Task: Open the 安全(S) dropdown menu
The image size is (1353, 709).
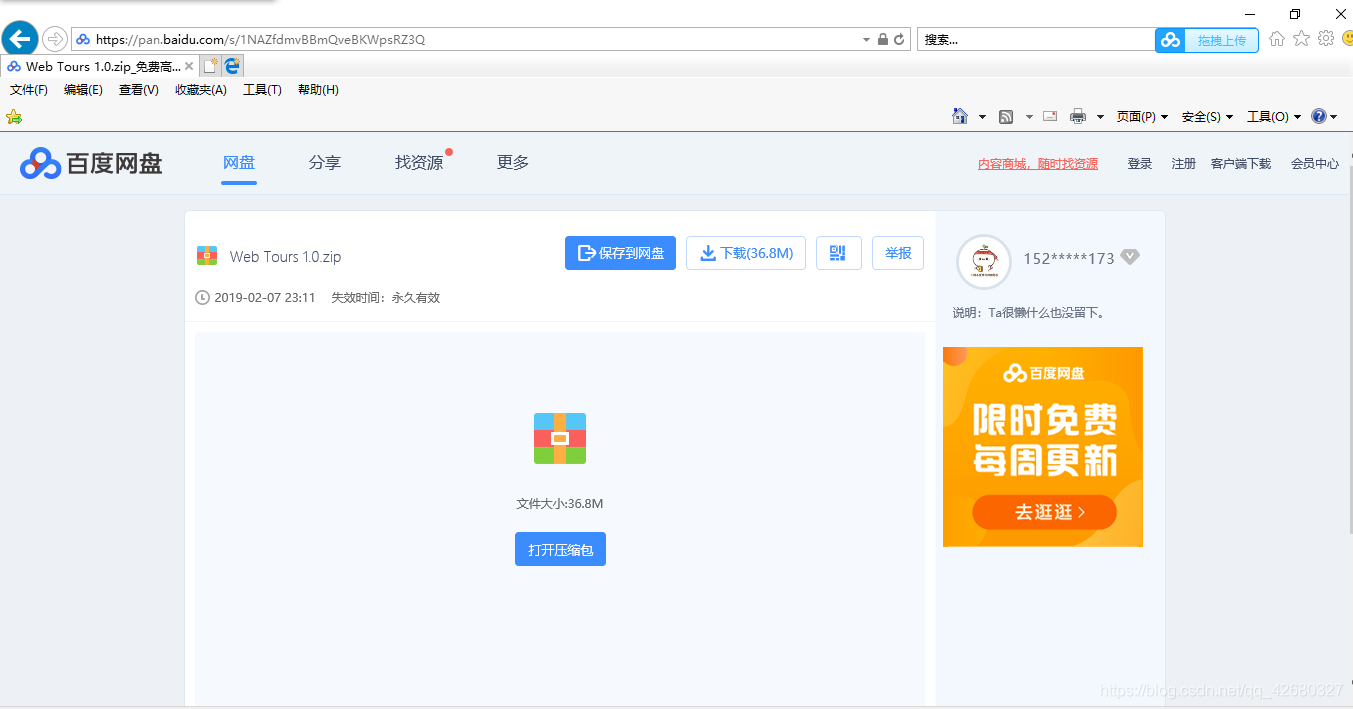Action: pos(1207,117)
